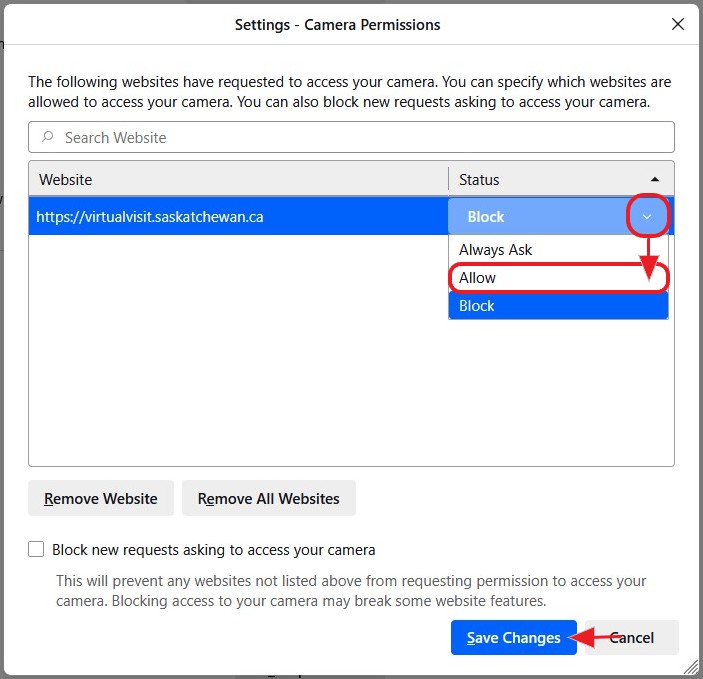This screenshot has height=679, width=703.
Task: Click the "Block new requests" label text
Action: coord(214,549)
